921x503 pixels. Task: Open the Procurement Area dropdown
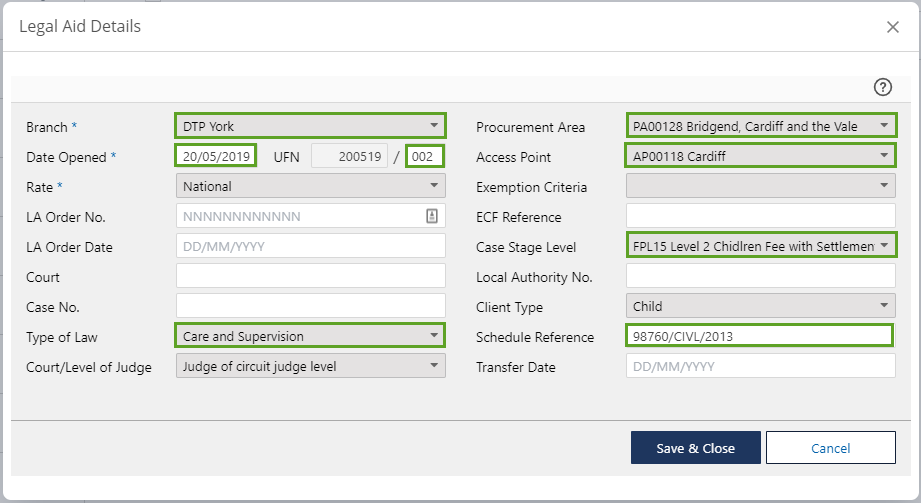(760, 126)
